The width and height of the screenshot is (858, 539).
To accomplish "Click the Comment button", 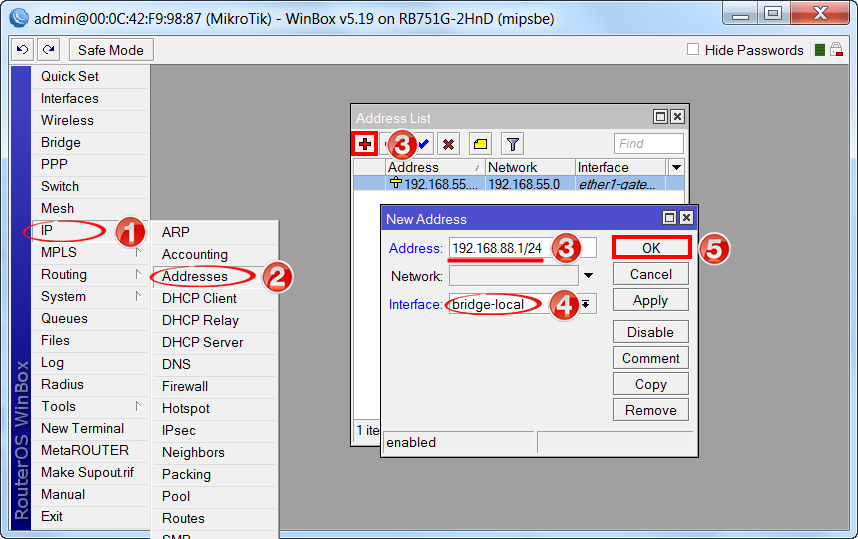I will pyautogui.click(x=651, y=358).
